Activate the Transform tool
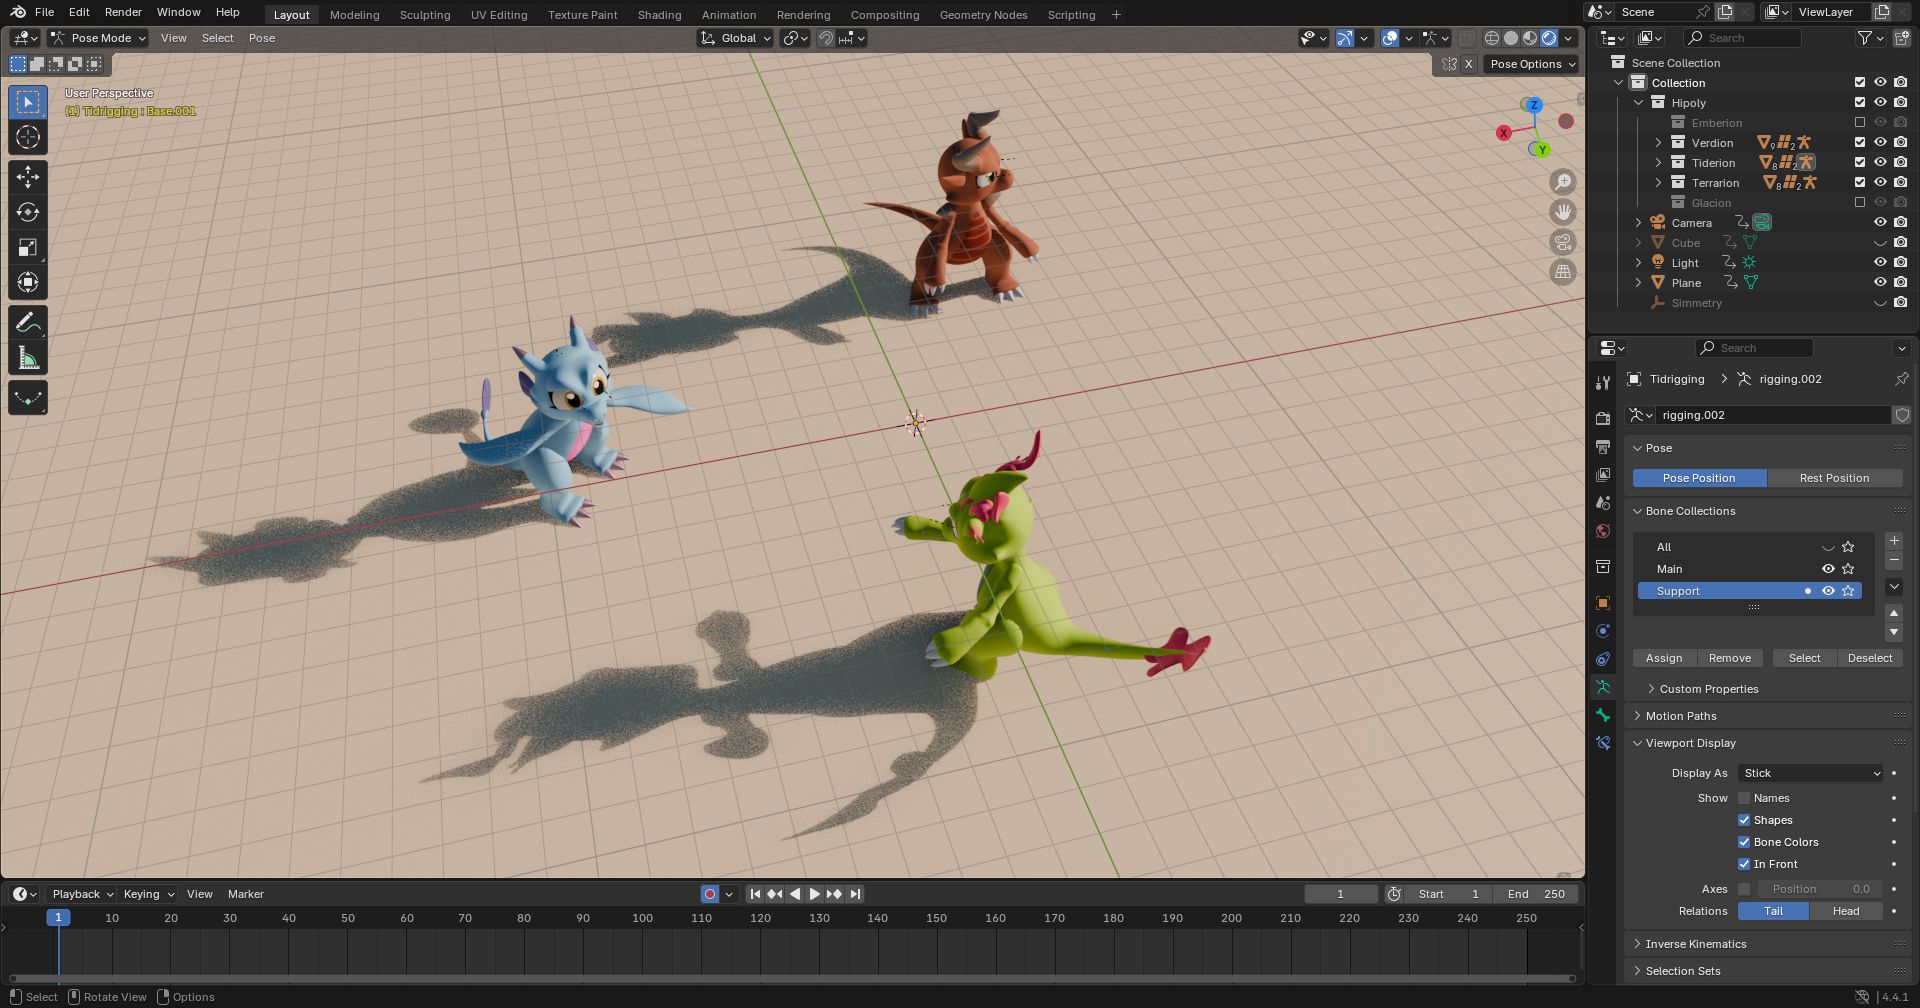 click(28, 282)
